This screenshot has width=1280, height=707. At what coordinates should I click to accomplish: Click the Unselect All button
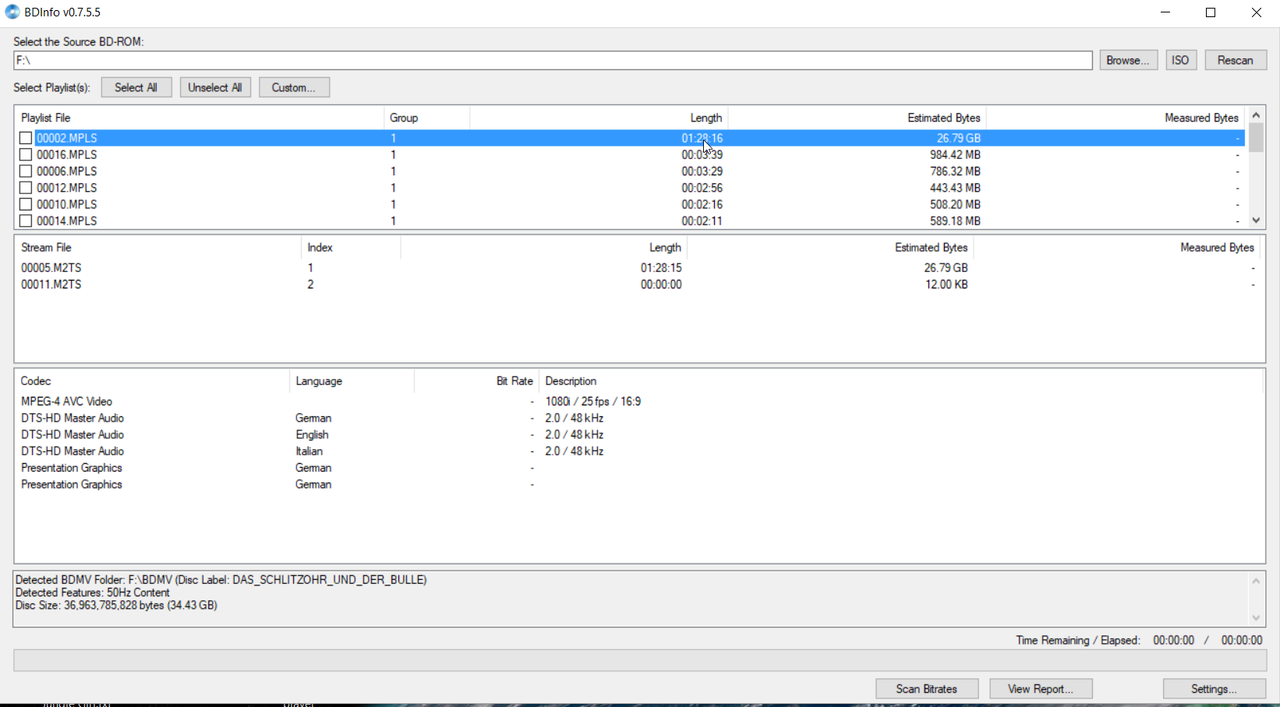[214, 87]
